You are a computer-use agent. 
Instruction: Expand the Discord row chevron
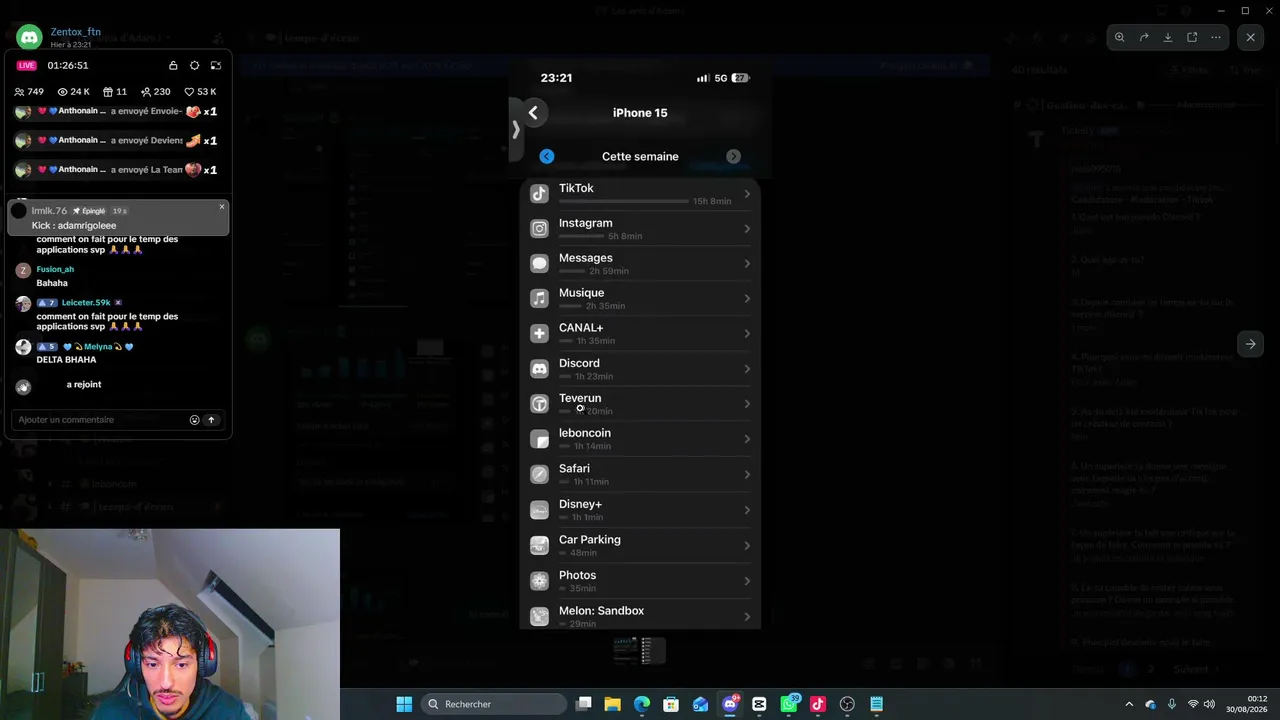click(747, 369)
